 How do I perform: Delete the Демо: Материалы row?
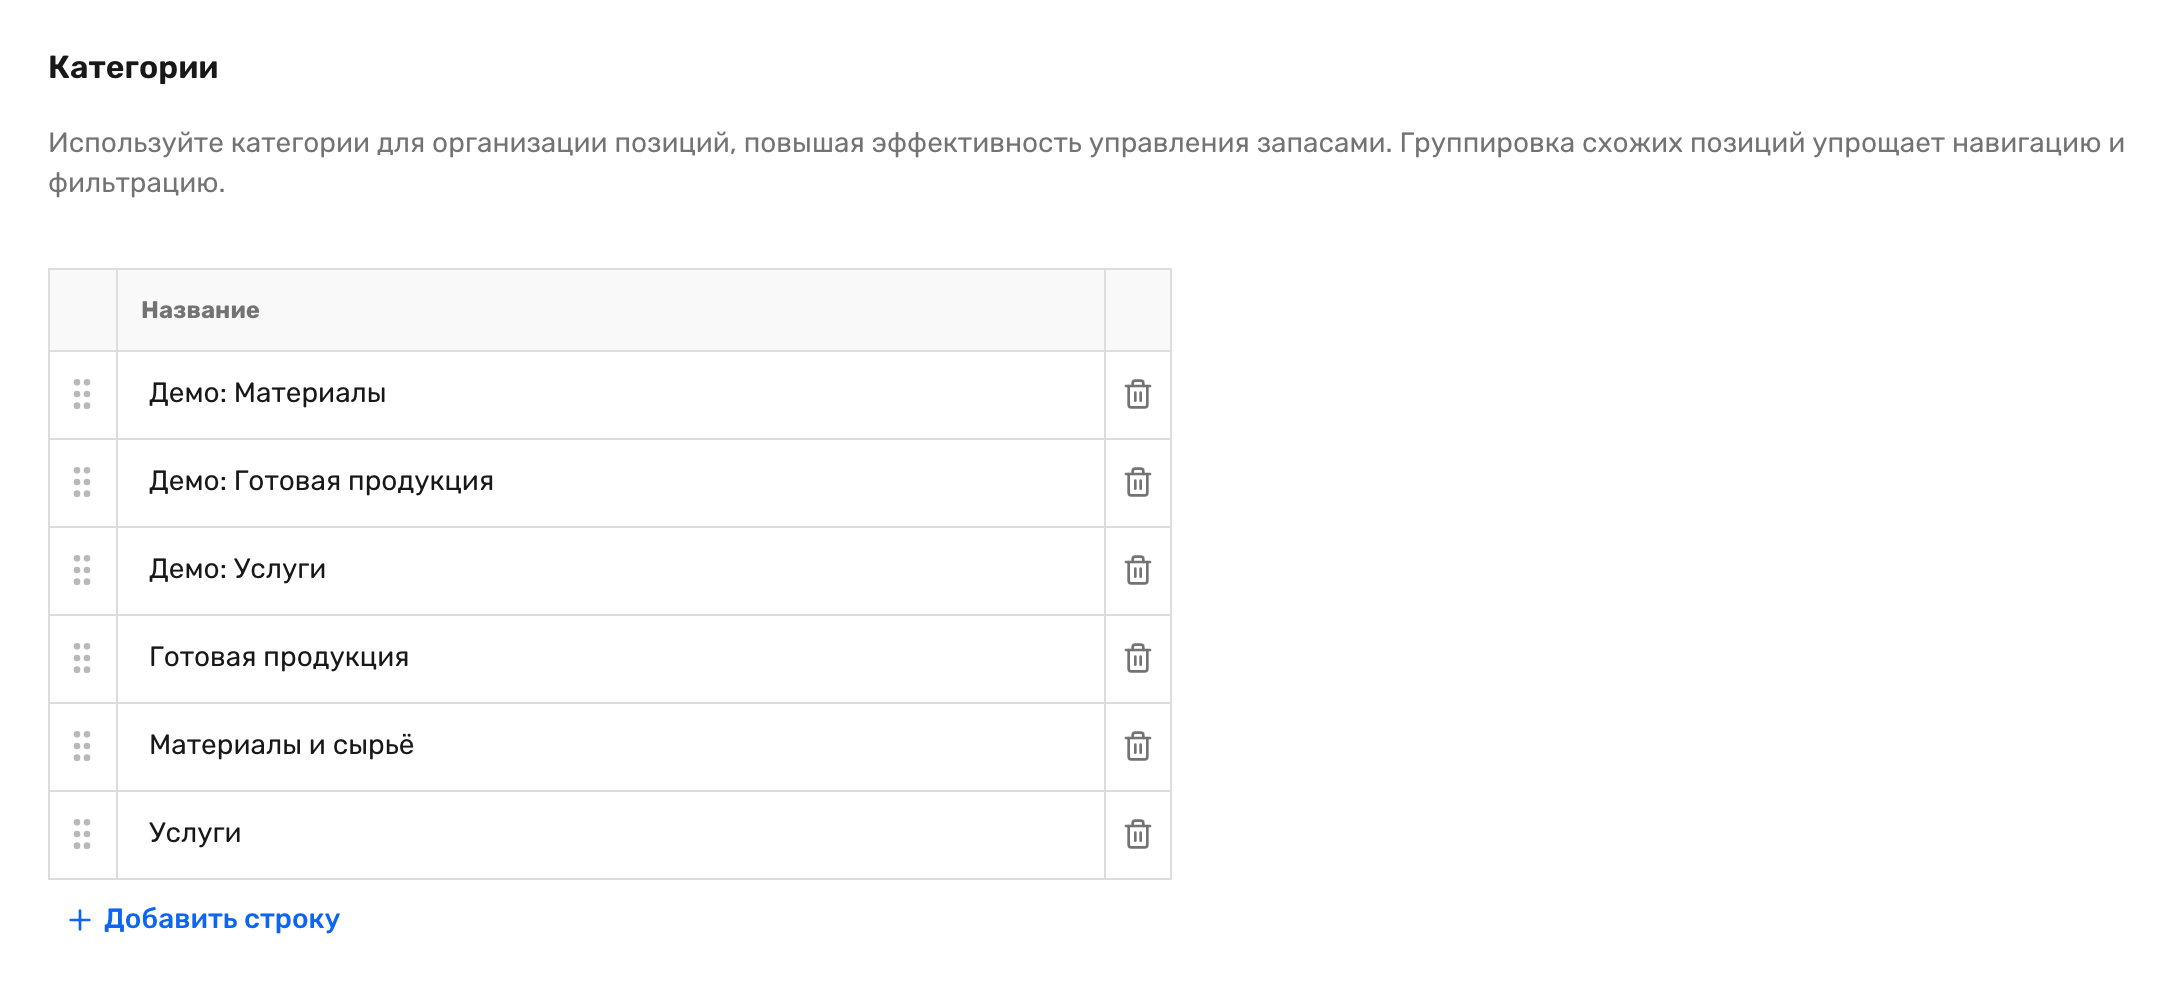pos(1138,394)
